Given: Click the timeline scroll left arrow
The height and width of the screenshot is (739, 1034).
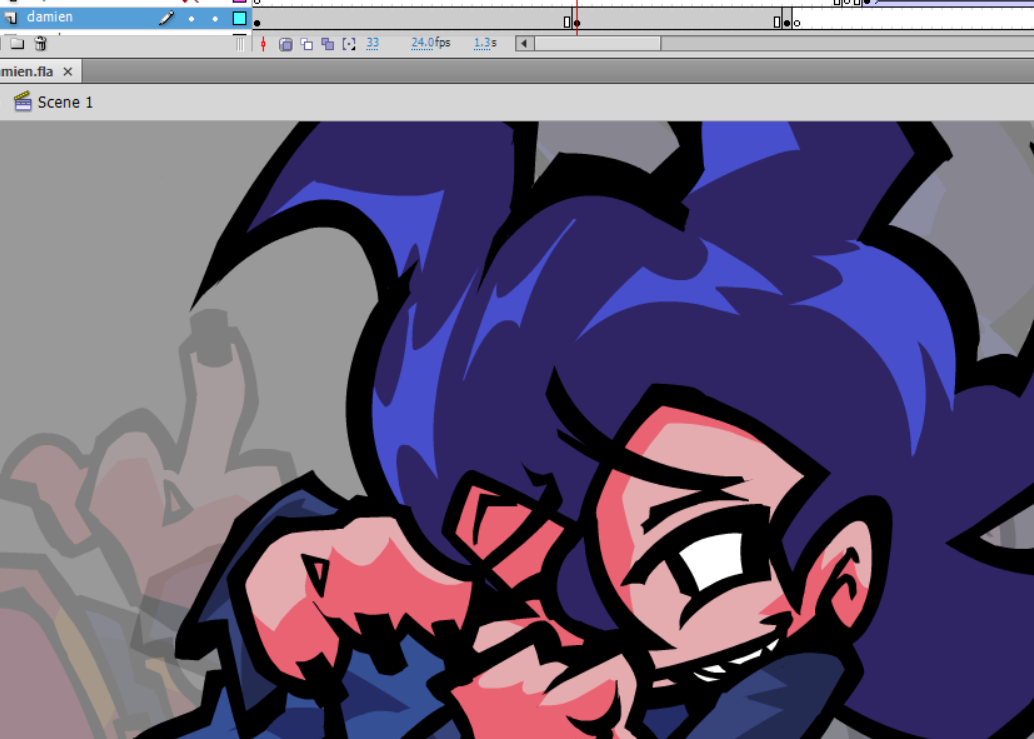Looking at the screenshot, I should tap(524, 44).
